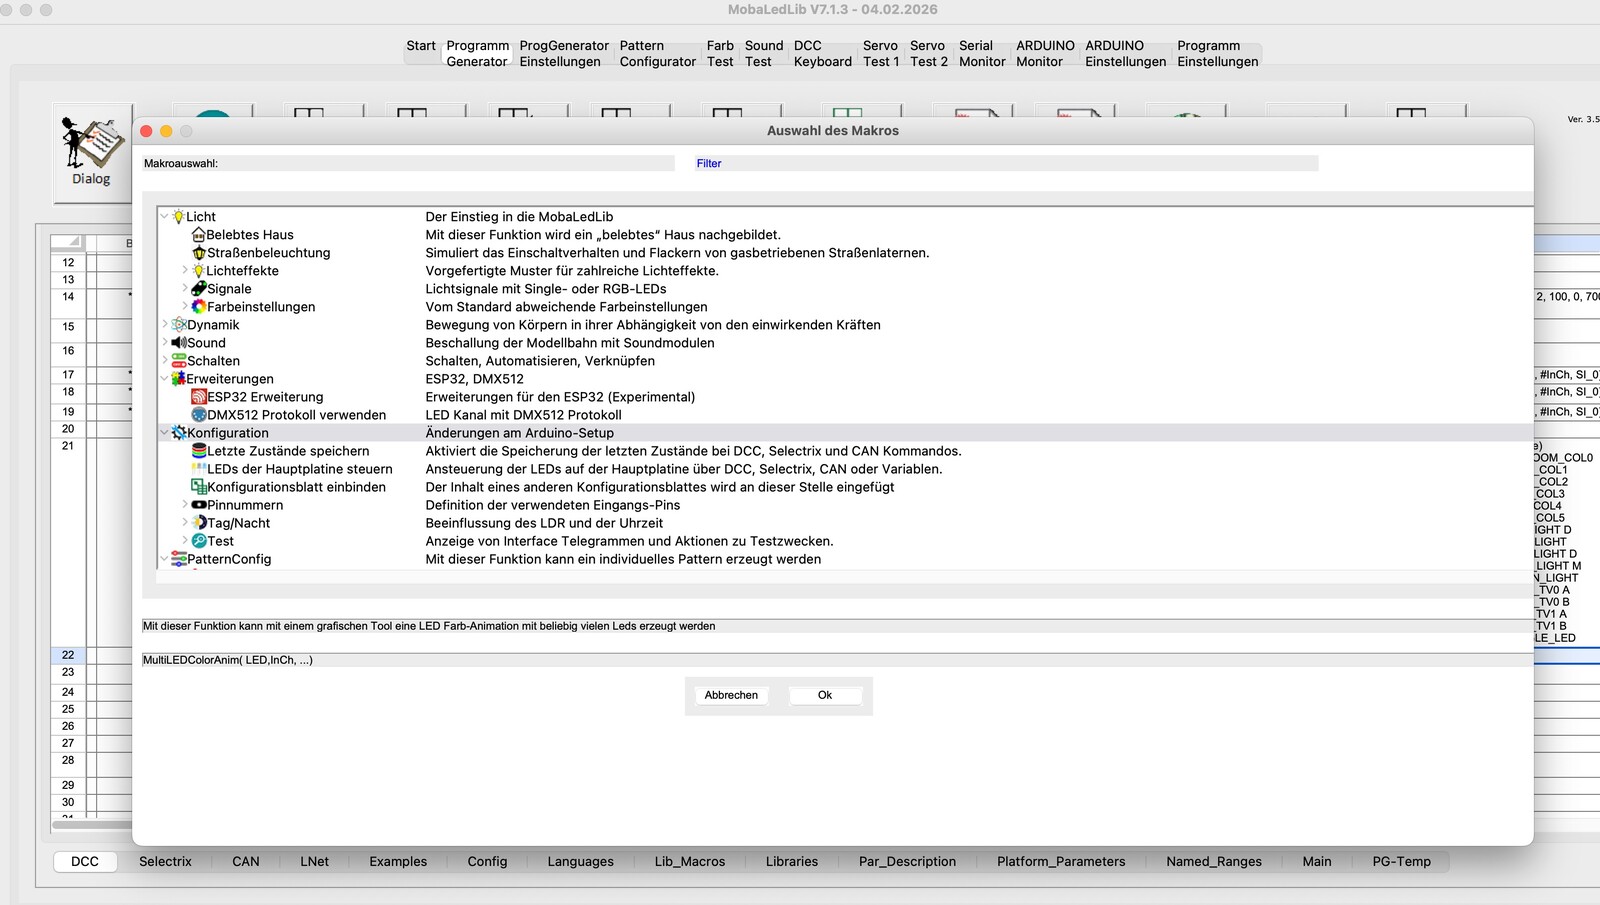Click the Sound speaker icon

click(x=179, y=343)
